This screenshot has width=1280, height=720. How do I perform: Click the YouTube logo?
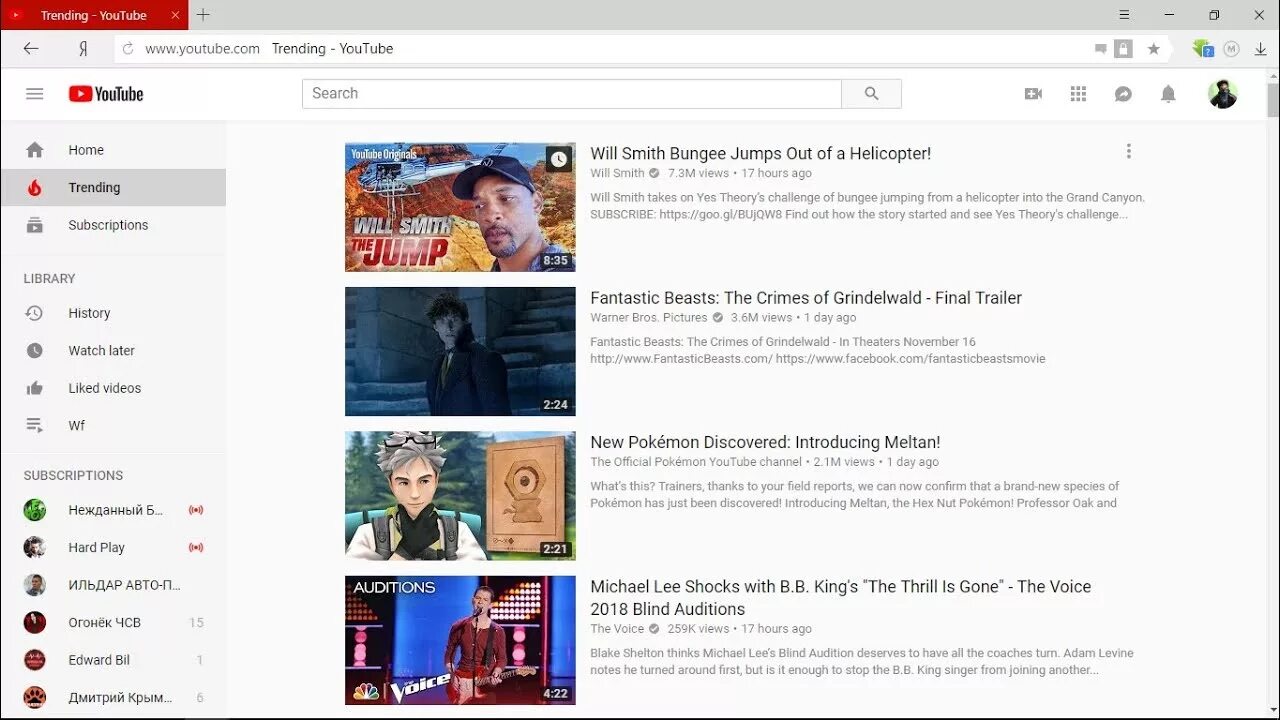pos(106,94)
